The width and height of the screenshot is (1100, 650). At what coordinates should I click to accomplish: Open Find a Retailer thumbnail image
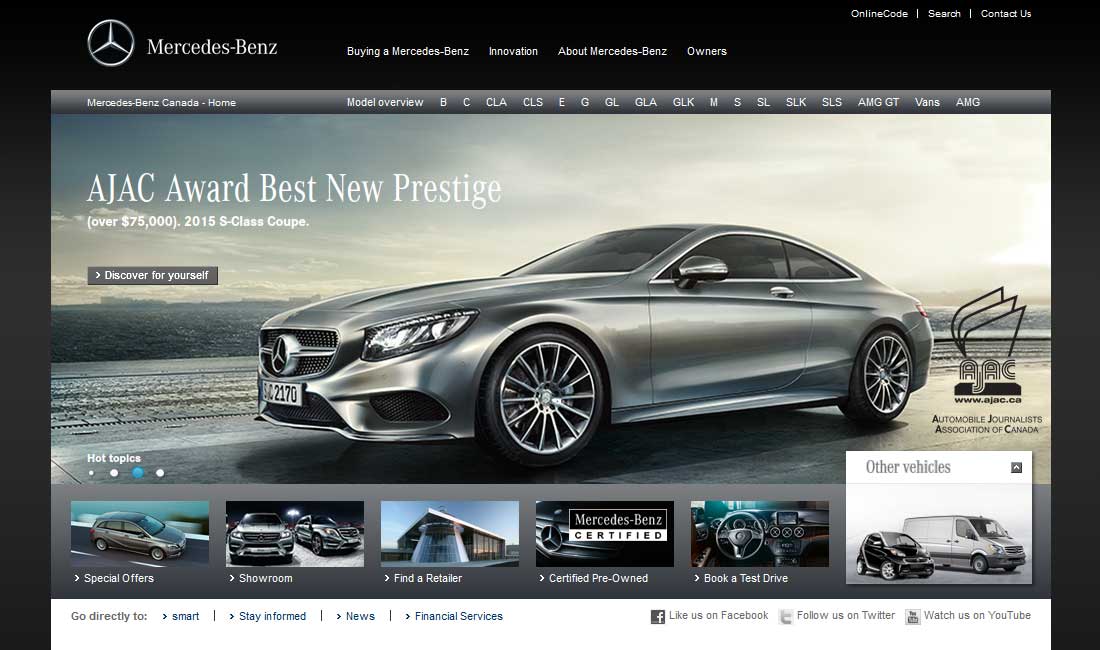click(450, 534)
